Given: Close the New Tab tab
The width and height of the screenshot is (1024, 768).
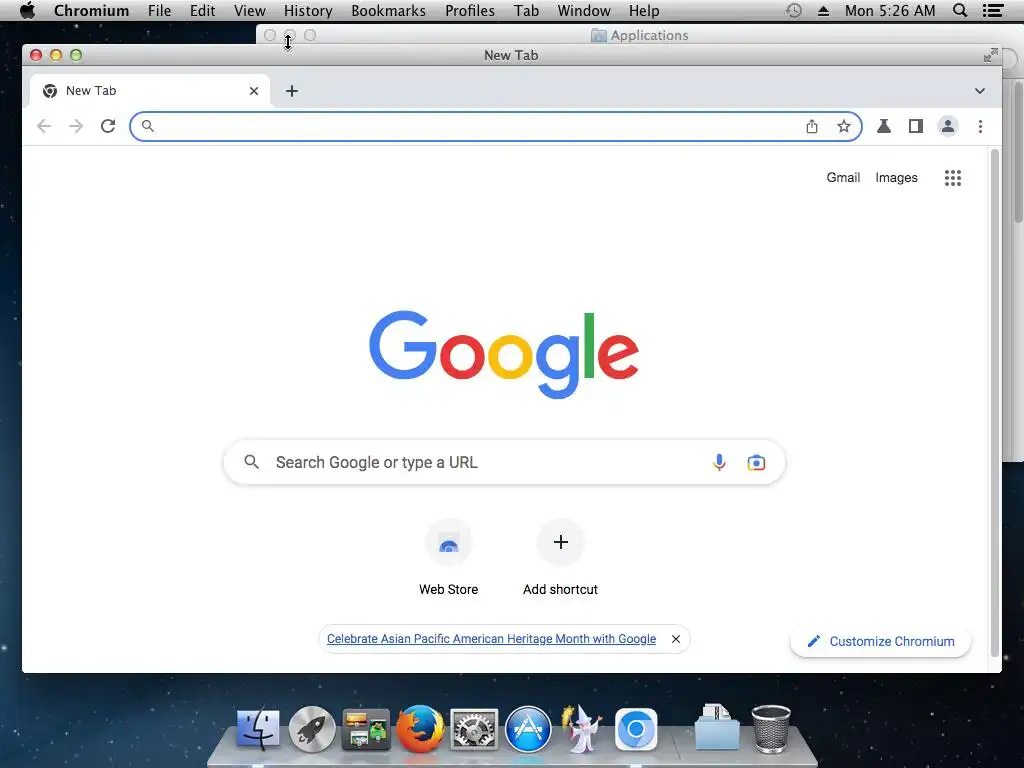Looking at the screenshot, I should coord(254,91).
